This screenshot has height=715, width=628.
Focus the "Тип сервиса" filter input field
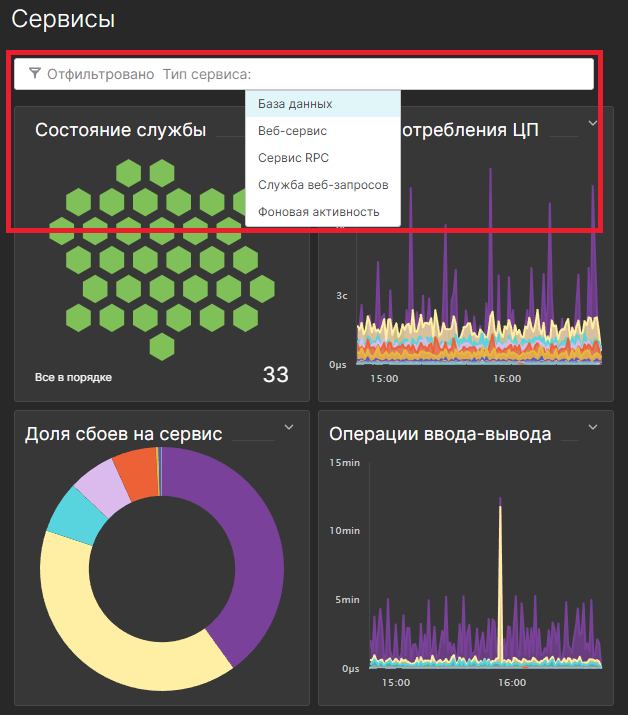click(420, 74)
